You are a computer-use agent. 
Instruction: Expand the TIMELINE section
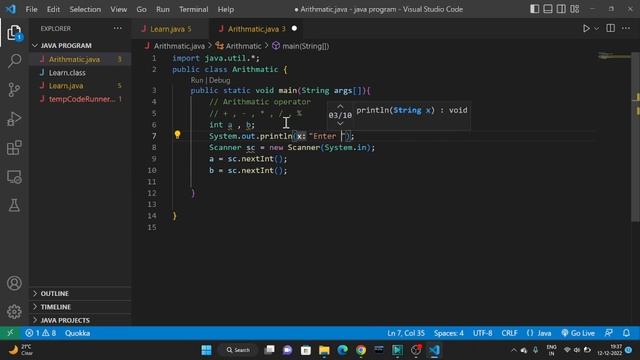click(x=80, y=307)
